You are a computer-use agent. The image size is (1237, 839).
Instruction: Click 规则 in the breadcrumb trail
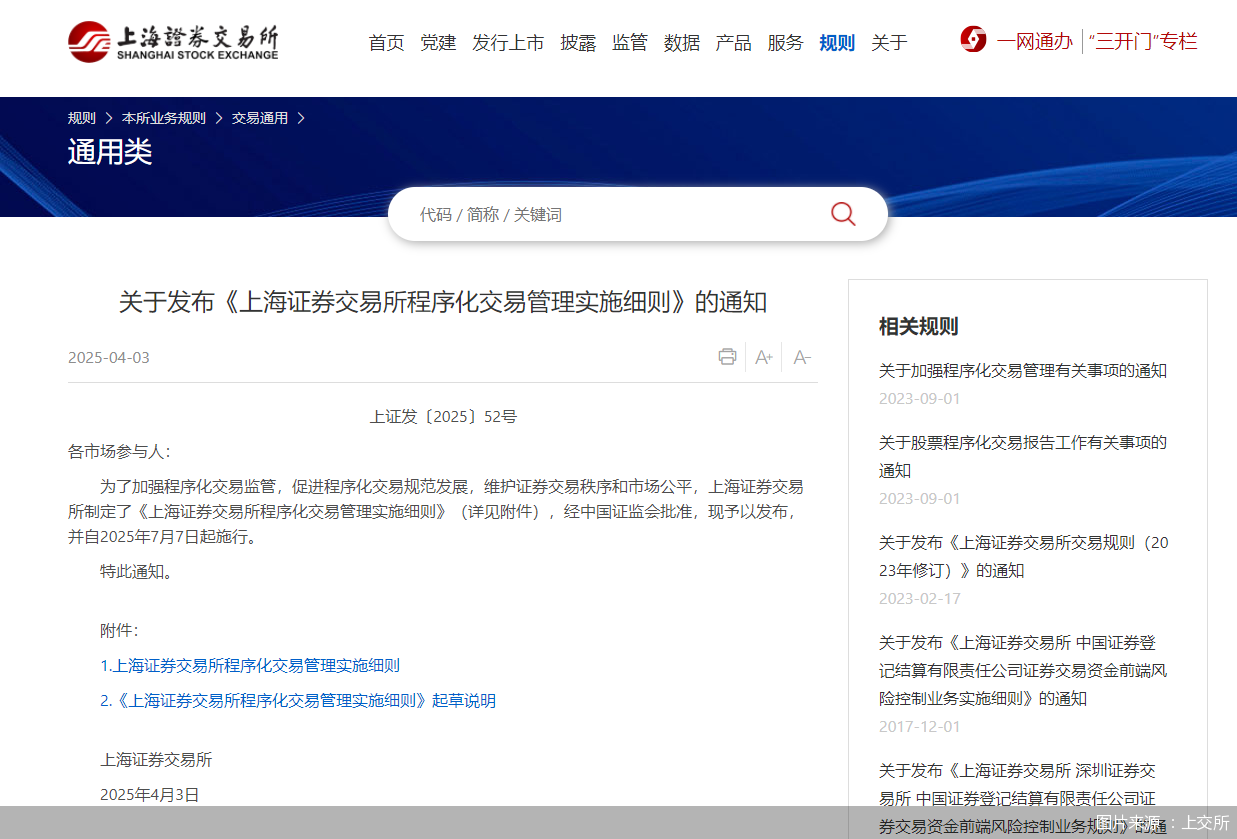click(x=80, y=117)
